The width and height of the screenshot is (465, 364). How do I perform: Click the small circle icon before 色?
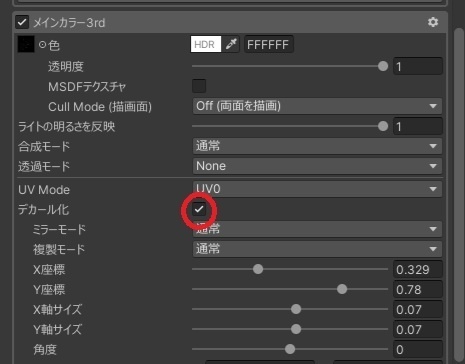42,44
